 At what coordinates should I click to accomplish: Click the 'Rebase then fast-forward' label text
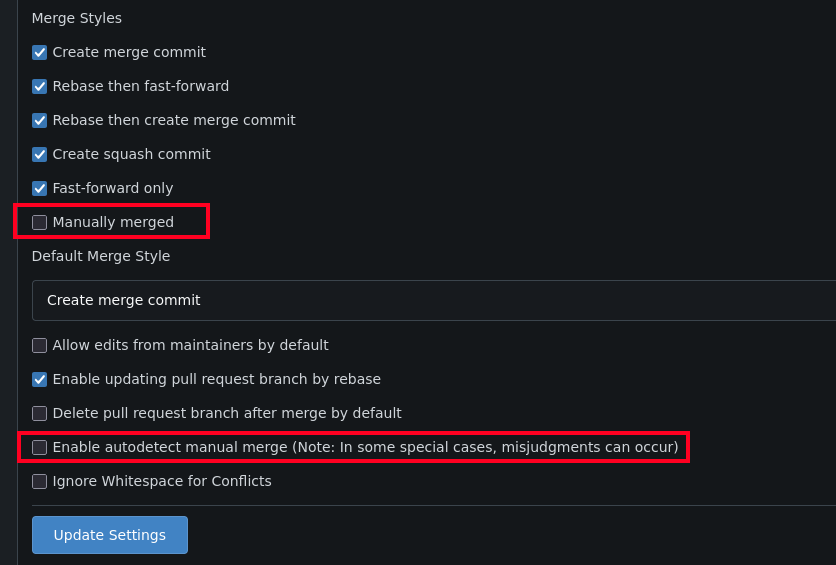pyautogui.click(x=141, y=86)
